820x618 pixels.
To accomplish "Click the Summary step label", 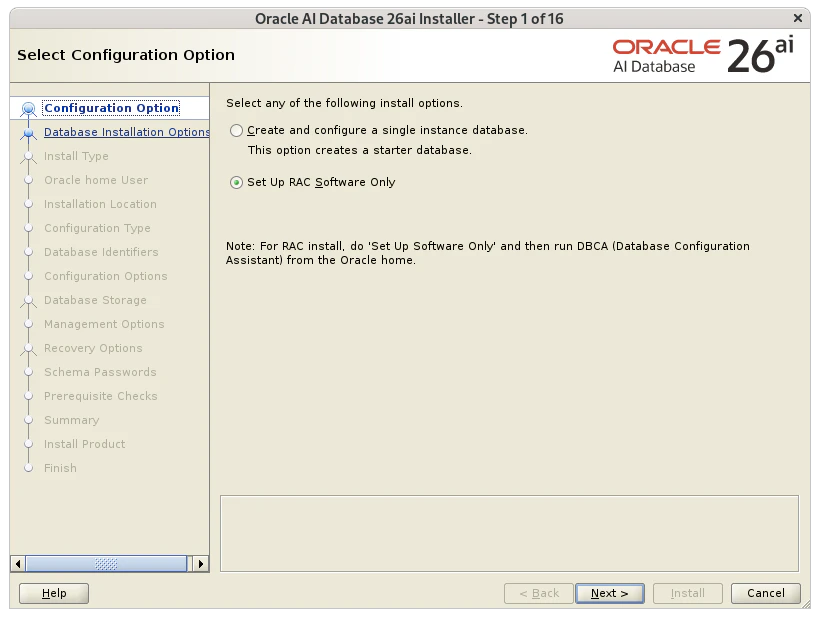I will tap(72, 420).
